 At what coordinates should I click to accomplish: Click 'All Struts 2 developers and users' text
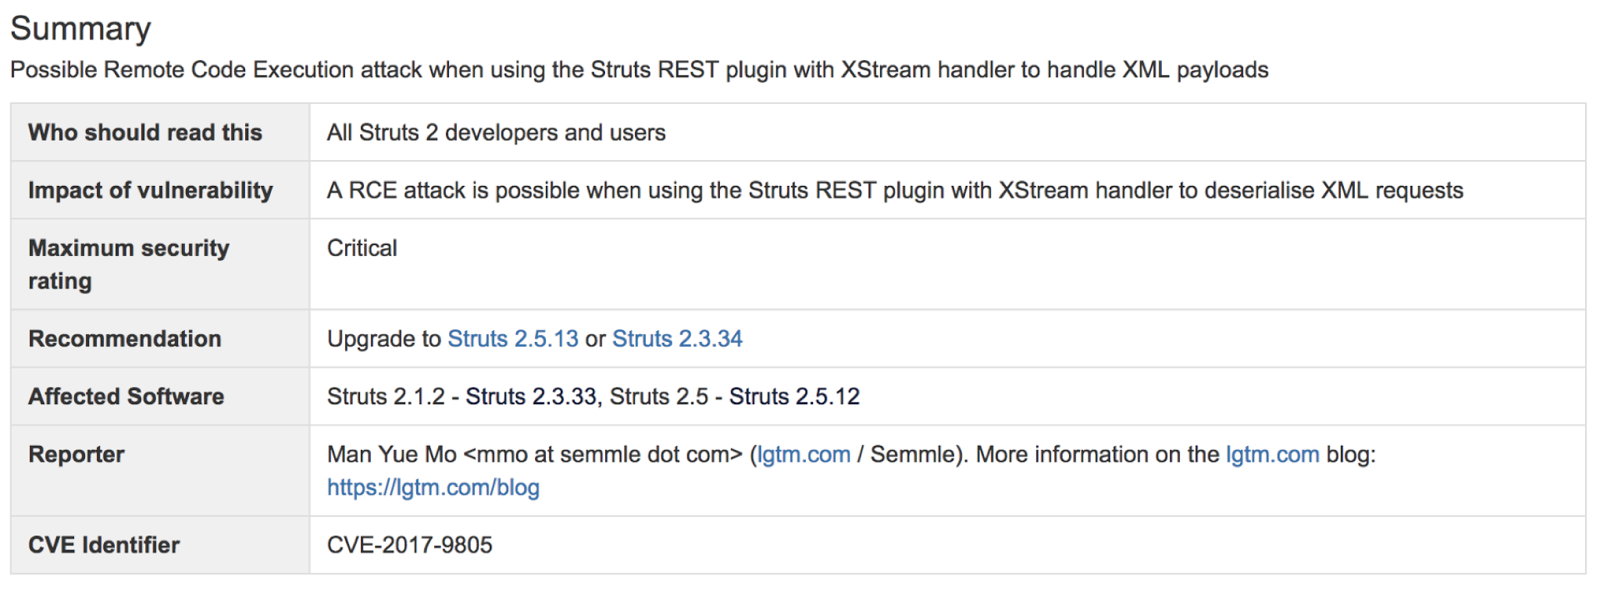[x=496, y=133]
